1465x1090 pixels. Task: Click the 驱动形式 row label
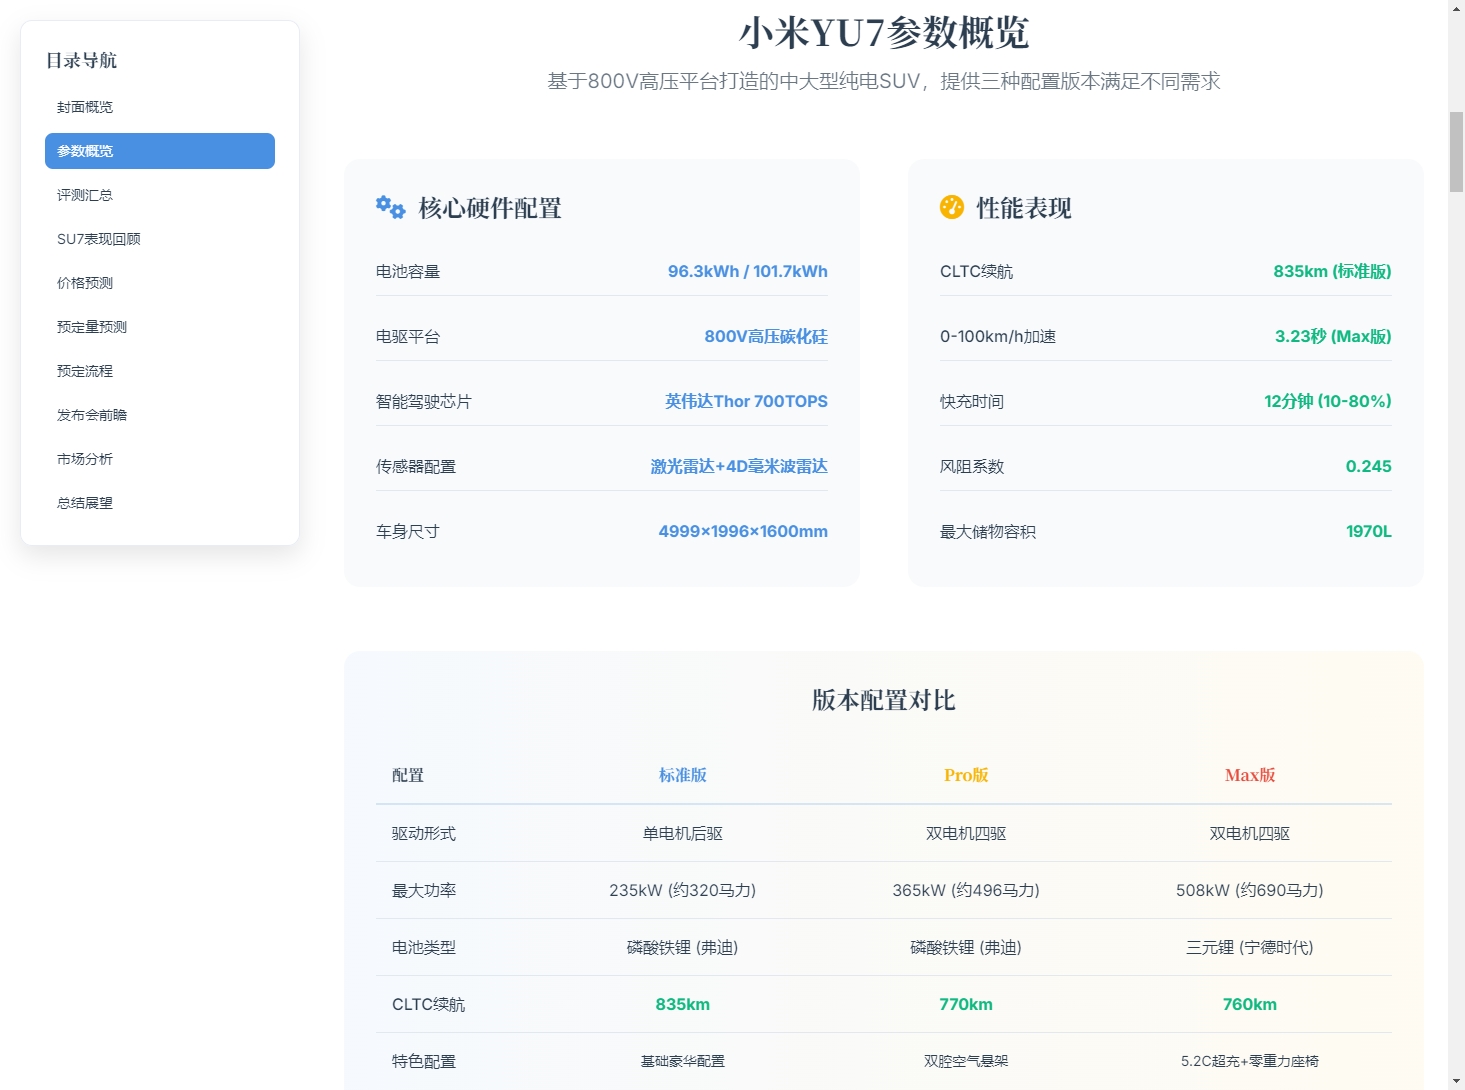coord(424,833)
